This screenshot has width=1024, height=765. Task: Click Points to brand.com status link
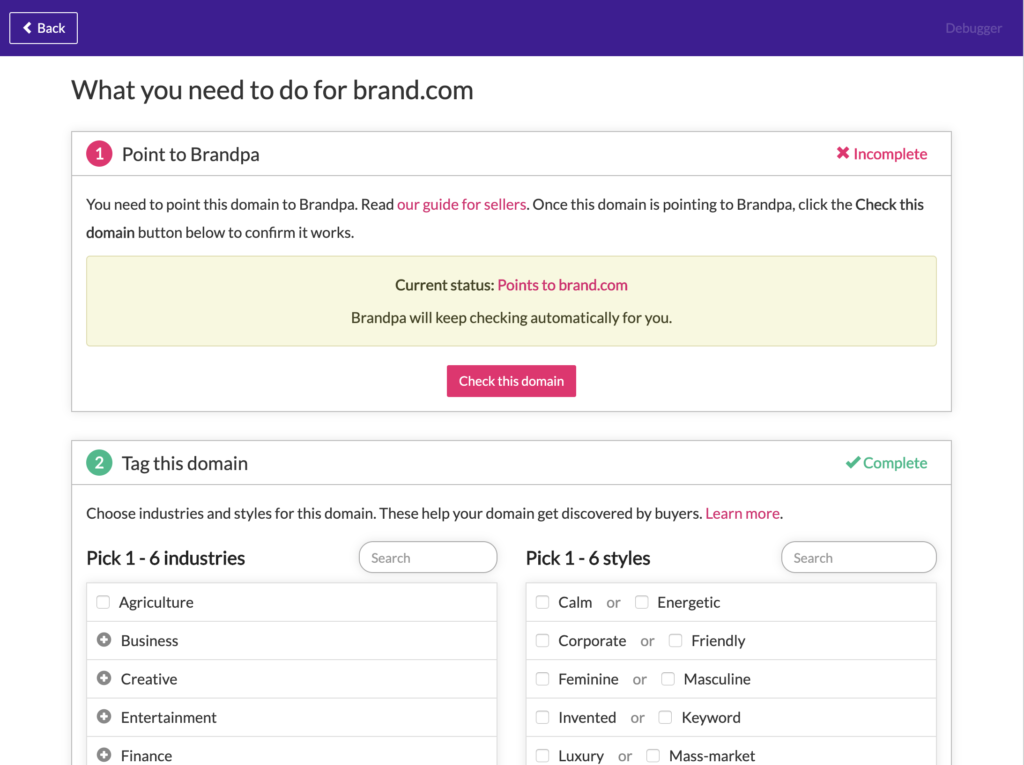562,285
